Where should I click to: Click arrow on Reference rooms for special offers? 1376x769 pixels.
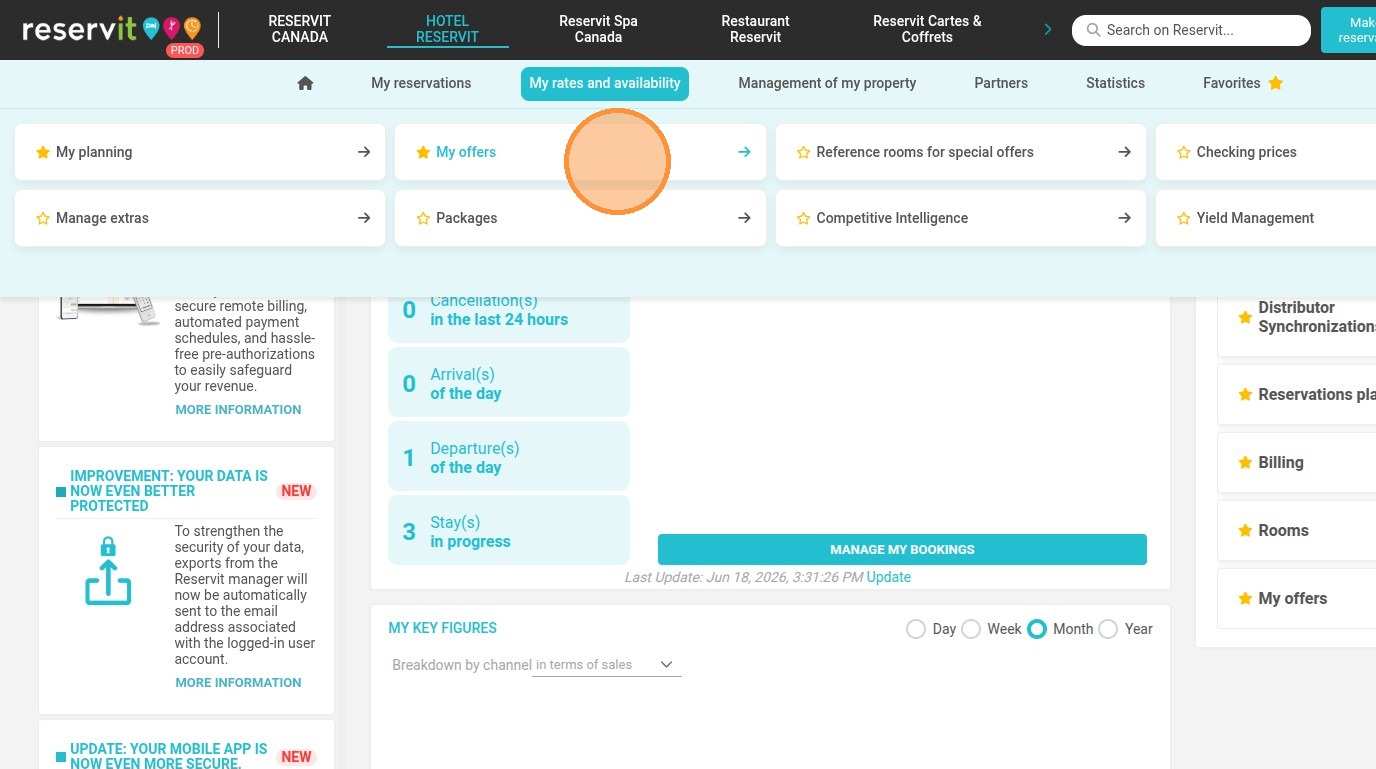click(x=1125, y=152)
